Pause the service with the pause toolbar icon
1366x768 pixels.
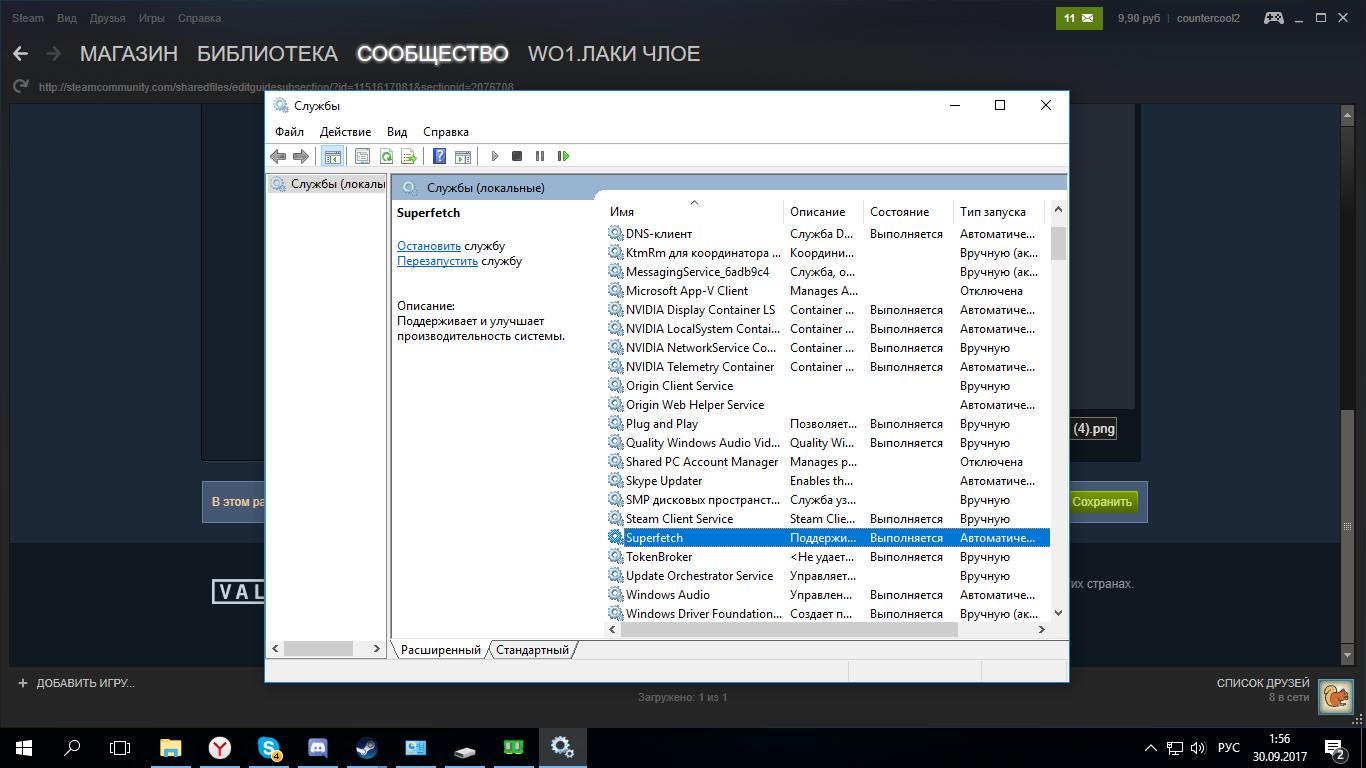coord(540,156)
